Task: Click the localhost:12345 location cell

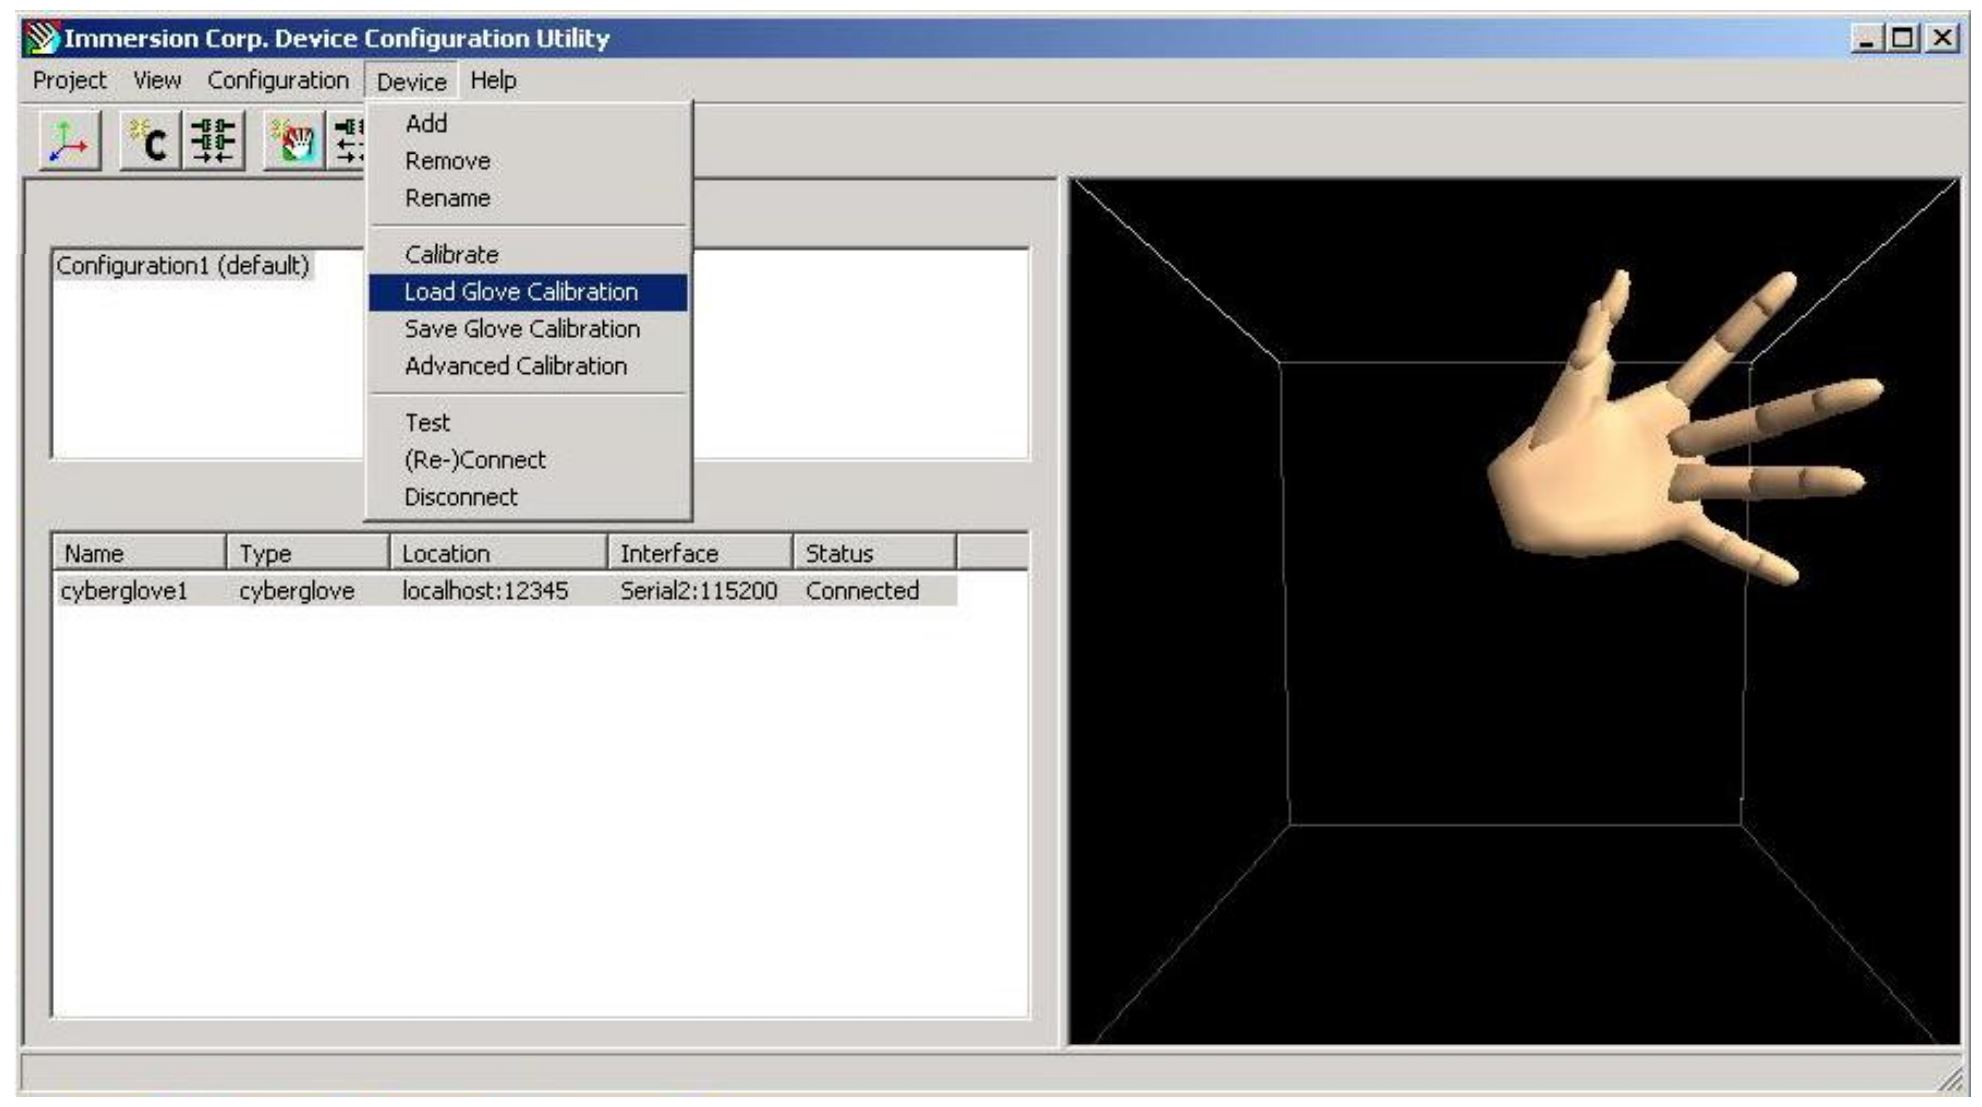Action: 486,591
